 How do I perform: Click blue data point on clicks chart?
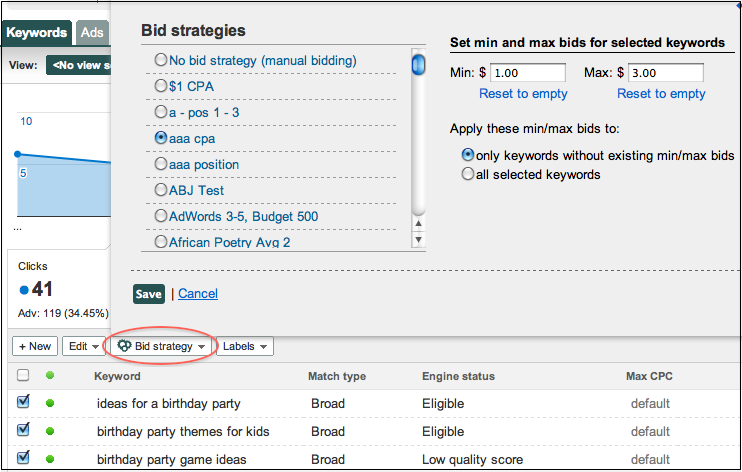click(18, 154)
